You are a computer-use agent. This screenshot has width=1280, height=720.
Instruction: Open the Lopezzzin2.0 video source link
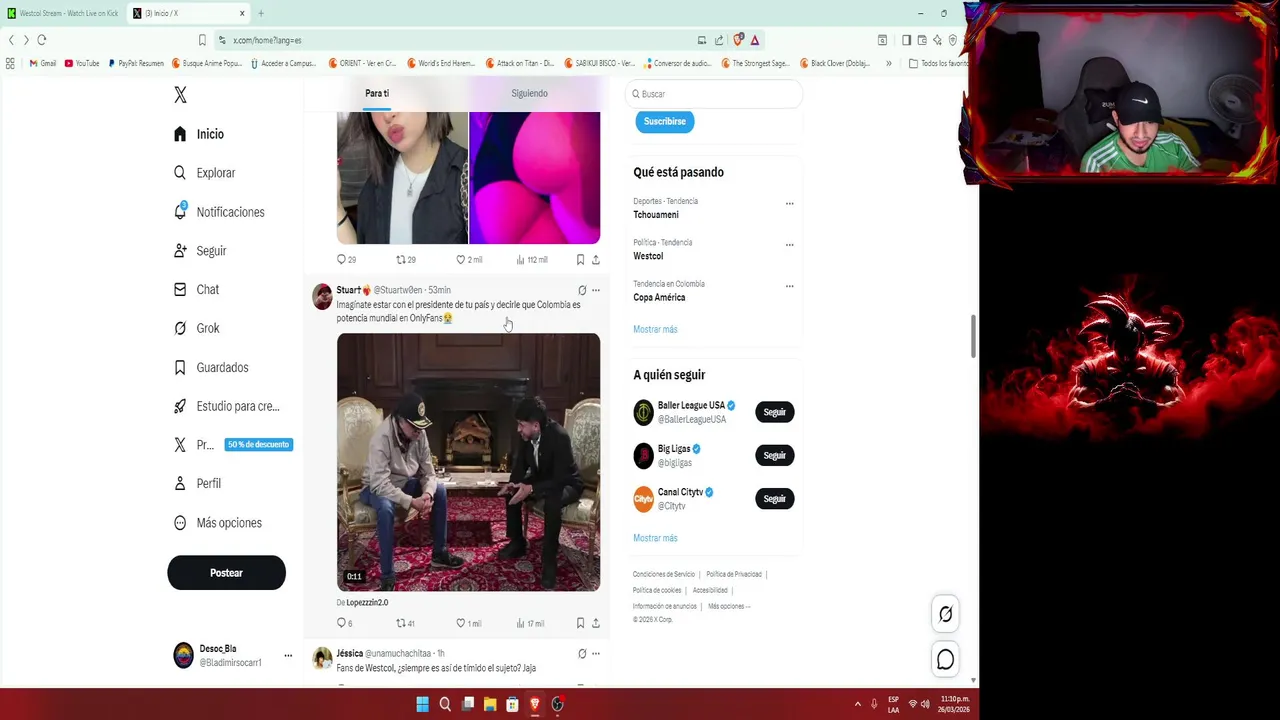(367, 603)
